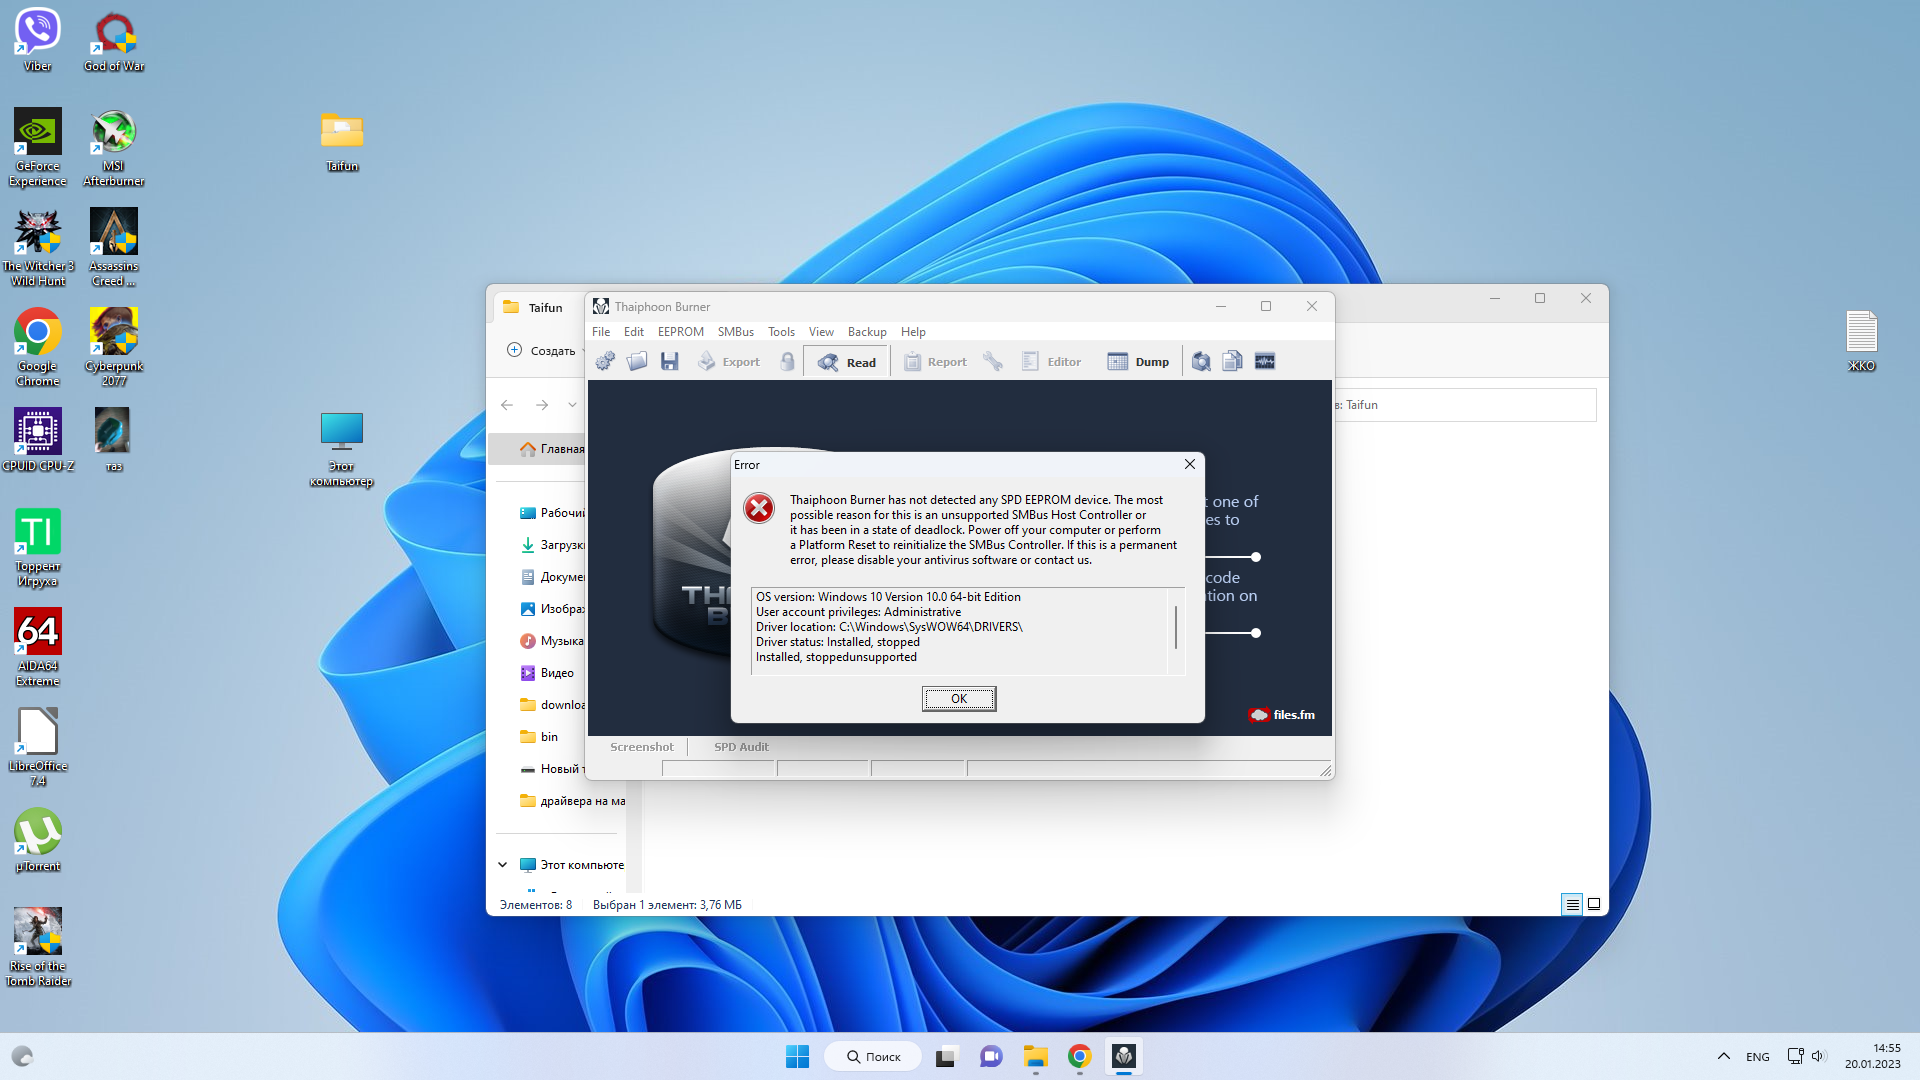Viewport: 1920px width, 1080px height.
Task: Click the Создать new item button
Action: tap(542, 351)
